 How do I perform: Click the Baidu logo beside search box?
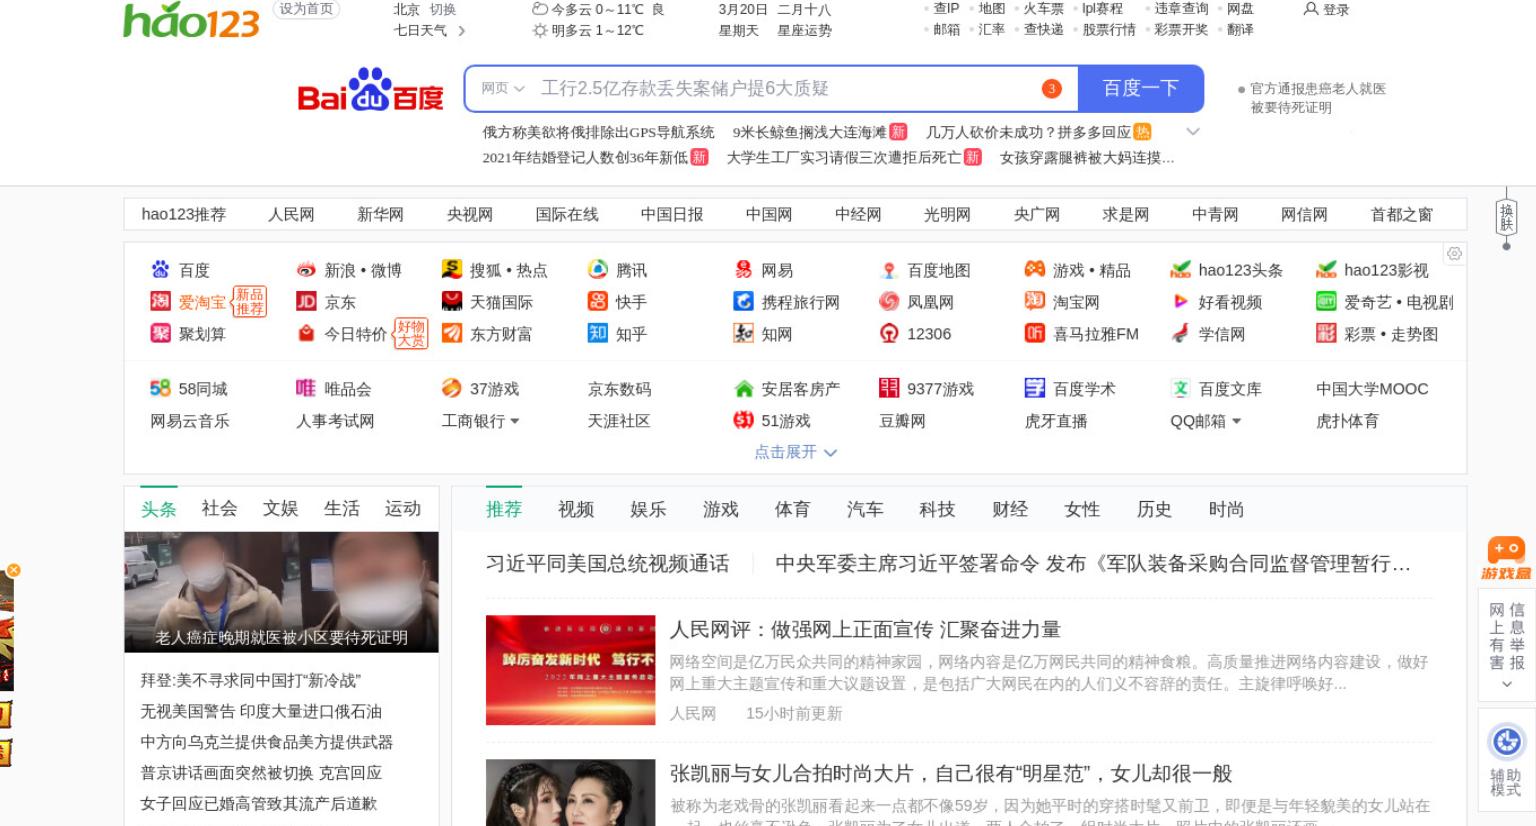coord(370,90)
